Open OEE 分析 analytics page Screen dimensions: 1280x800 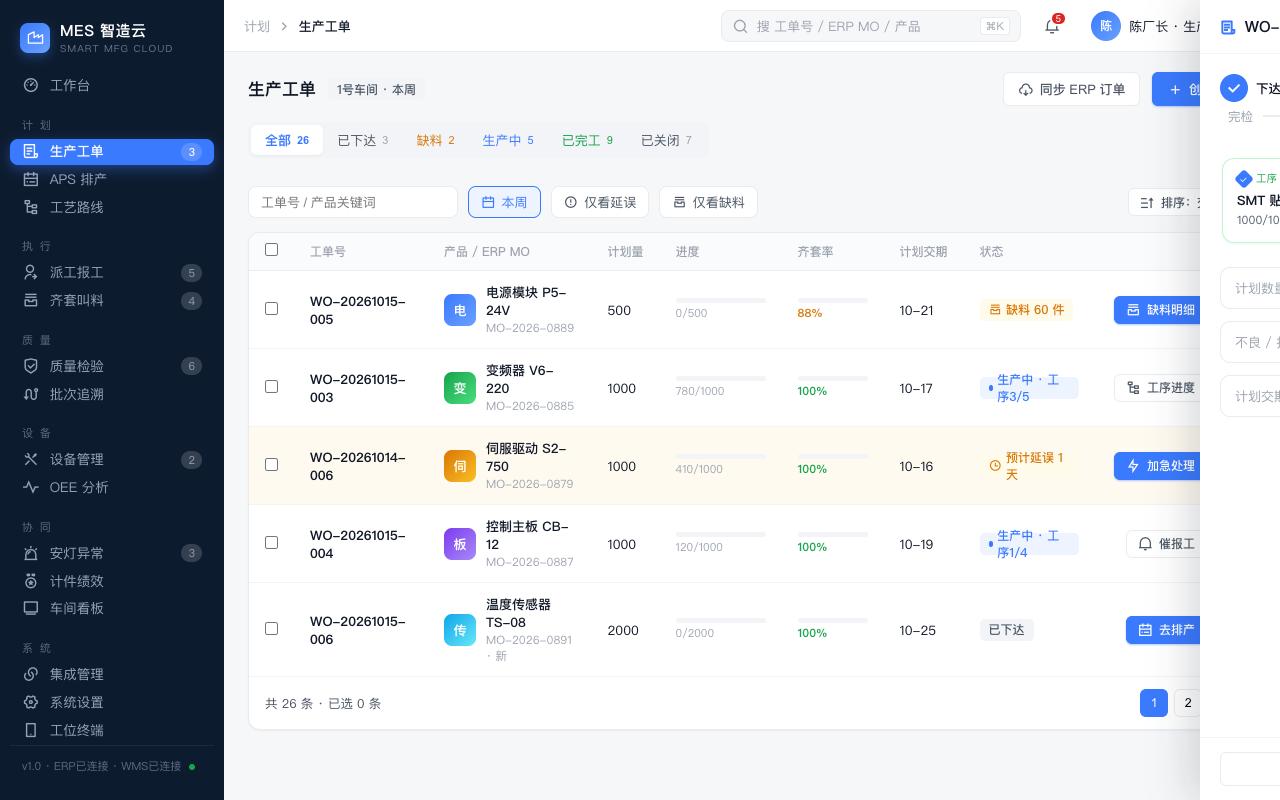[112, 487]
